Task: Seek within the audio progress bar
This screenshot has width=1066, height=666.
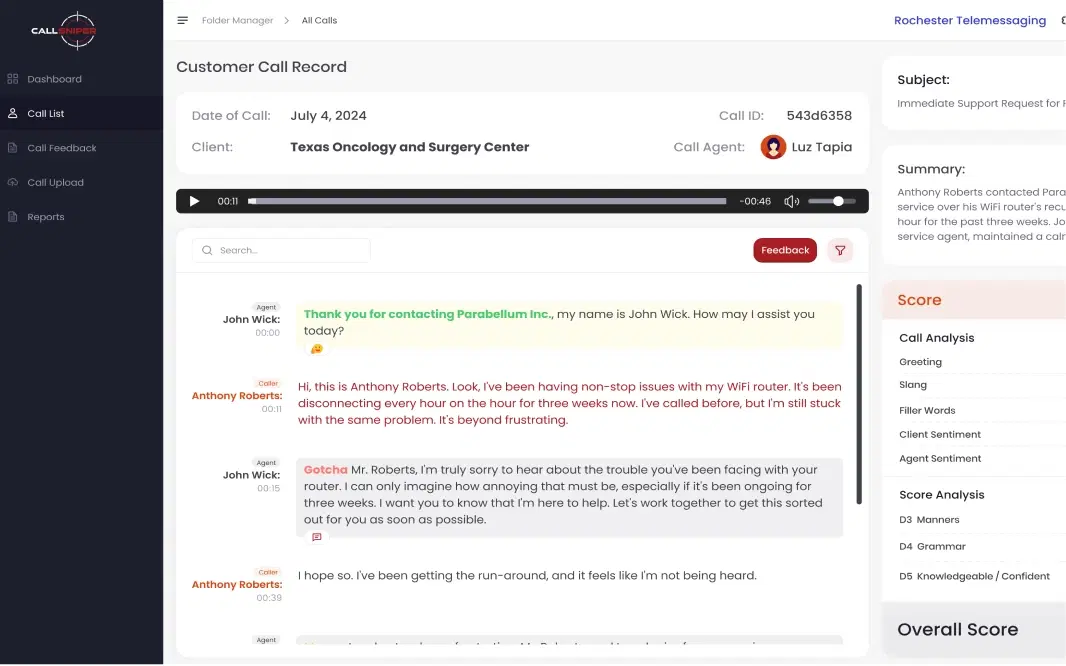Action: [487, 201]
